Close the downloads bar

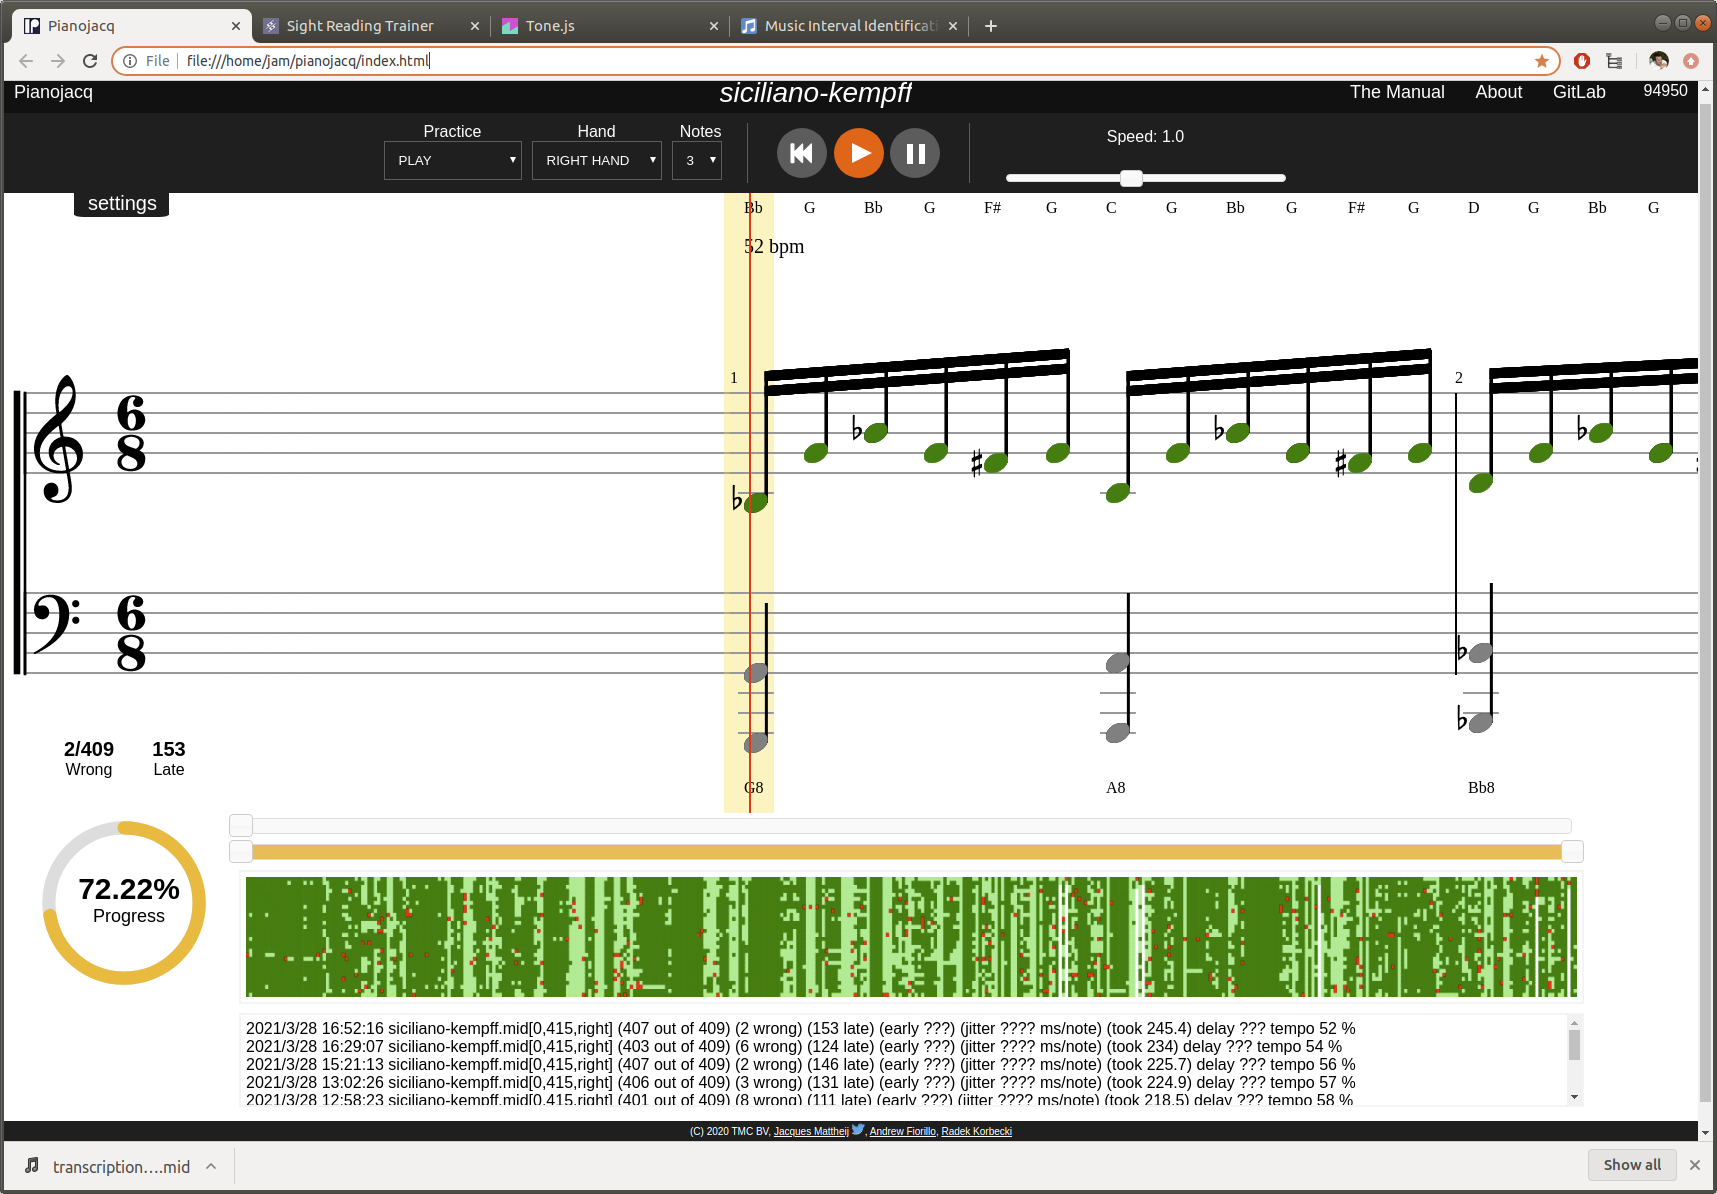click(x=1695, y=1165)
